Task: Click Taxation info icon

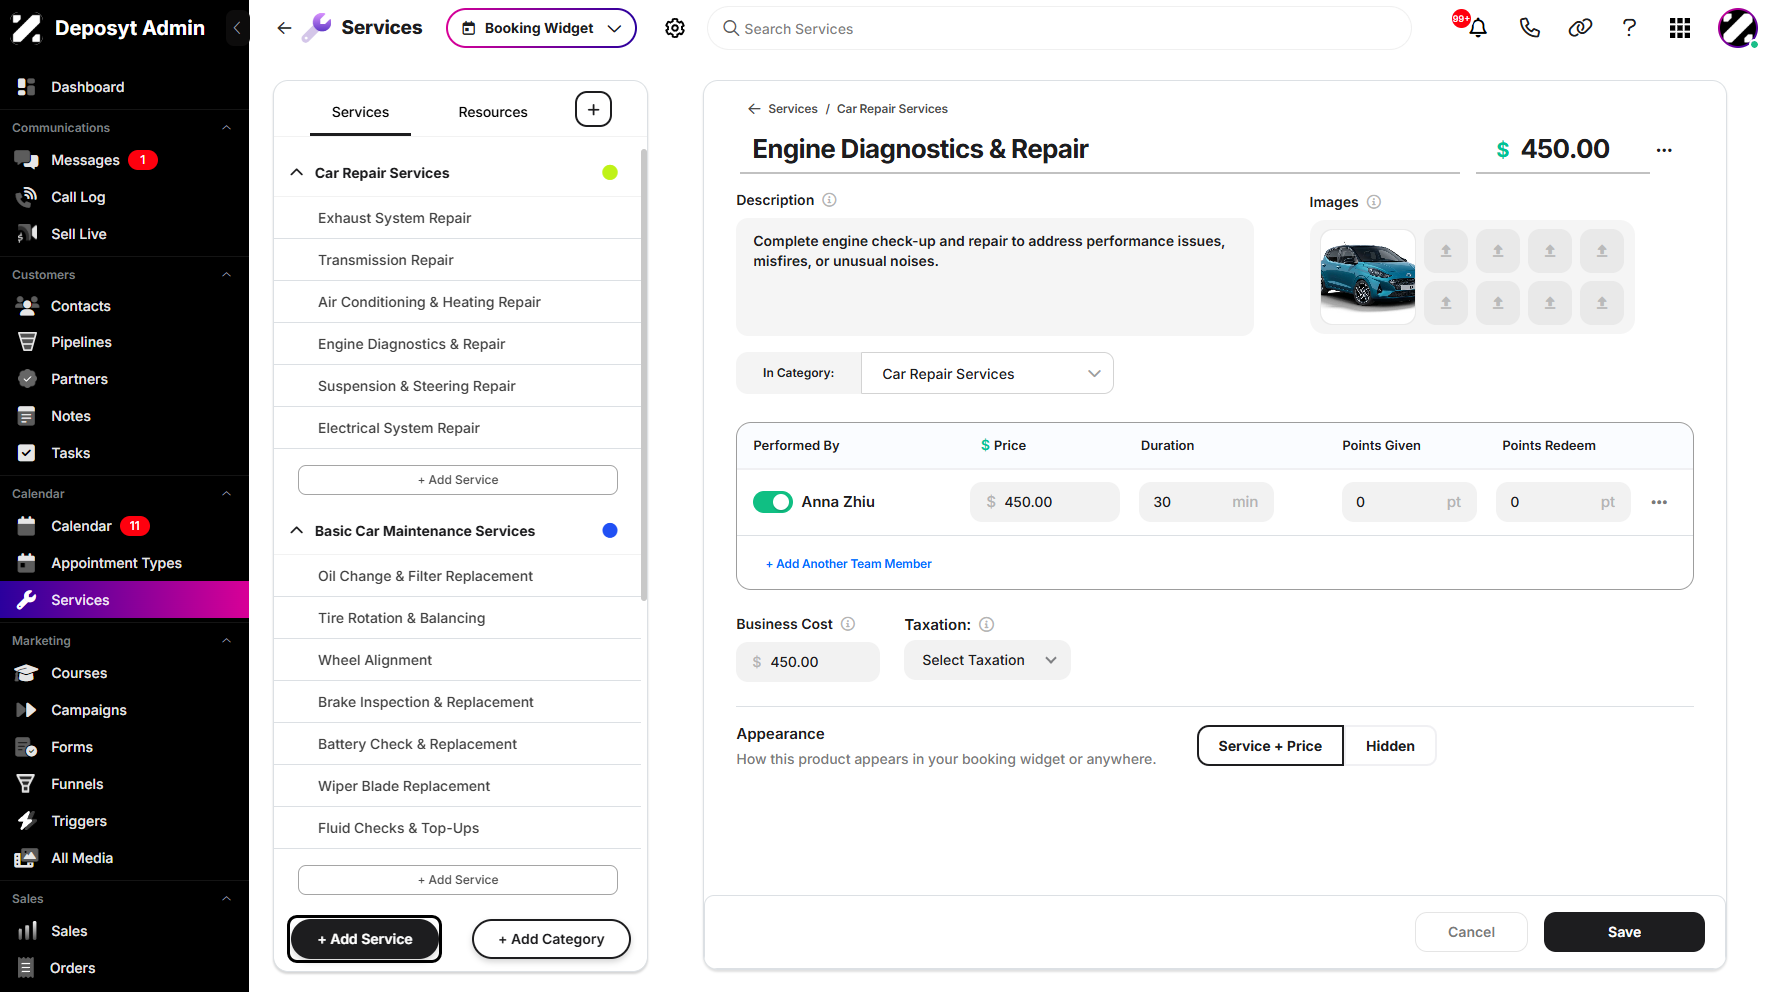Action: [986, 624]
